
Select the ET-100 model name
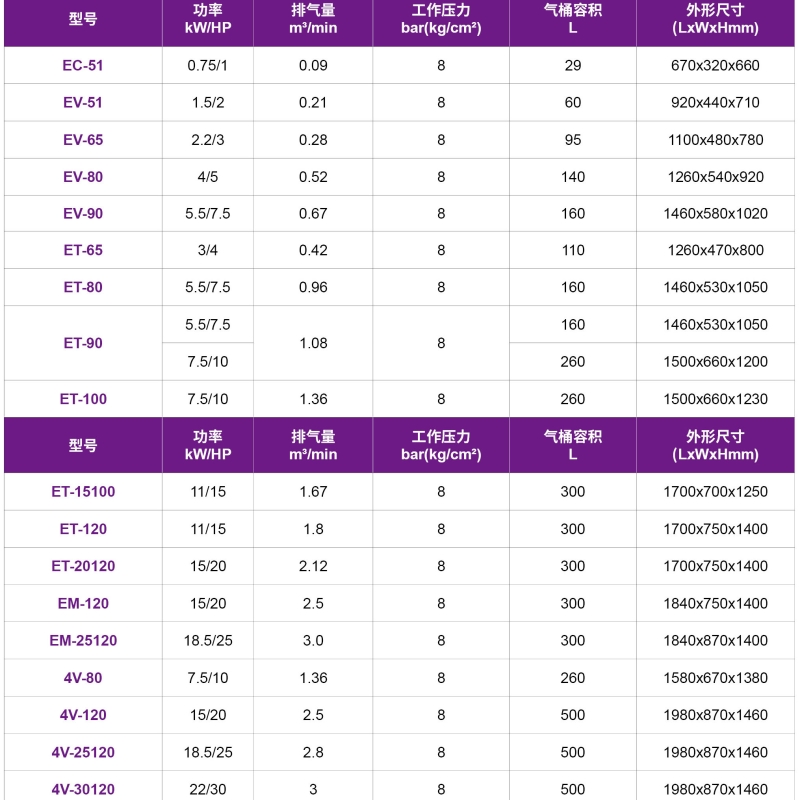point(83,399)
